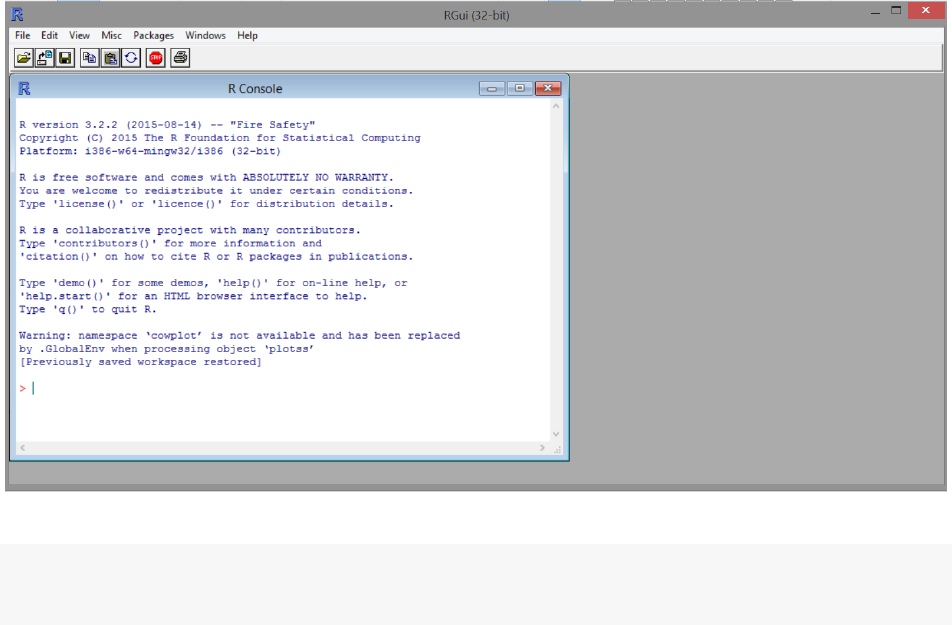The width and height of the screenshot is (952, 625).
Task: Close the RGui main window
Action: (926, 10)
